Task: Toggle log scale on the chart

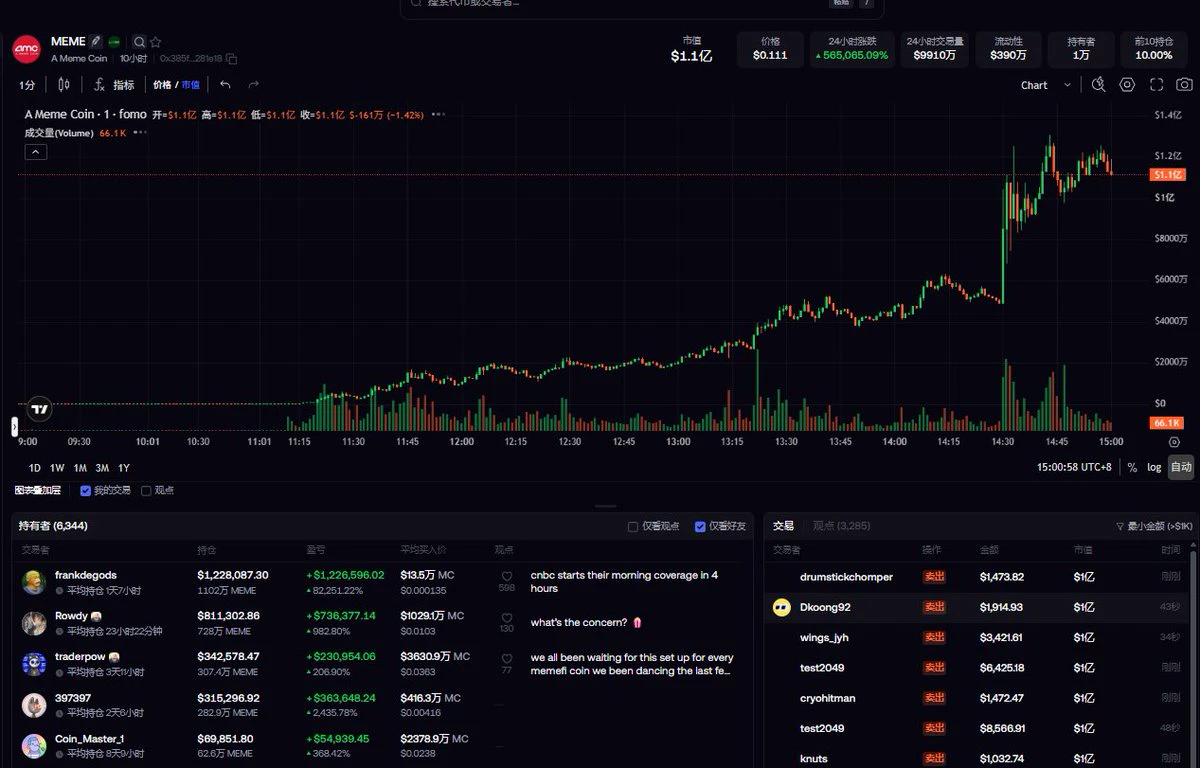Action: click(1154, 467)
